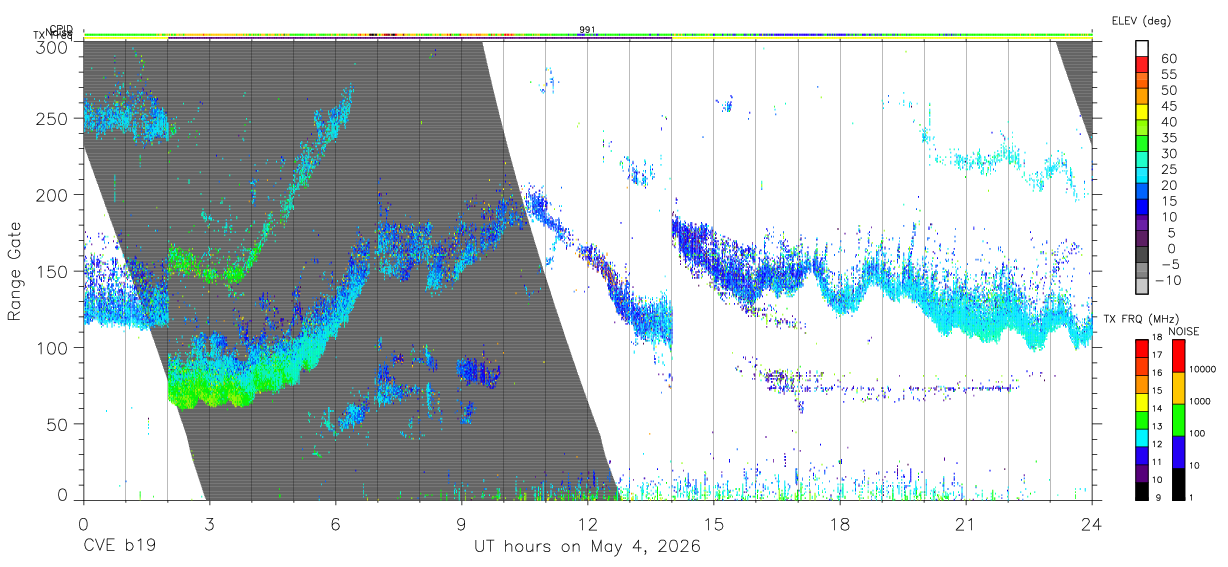The width and height of the screenshot is (1228, 567).
Task: Click the 'CVE b19' radar beam label
Action: [x=118, y=547]
